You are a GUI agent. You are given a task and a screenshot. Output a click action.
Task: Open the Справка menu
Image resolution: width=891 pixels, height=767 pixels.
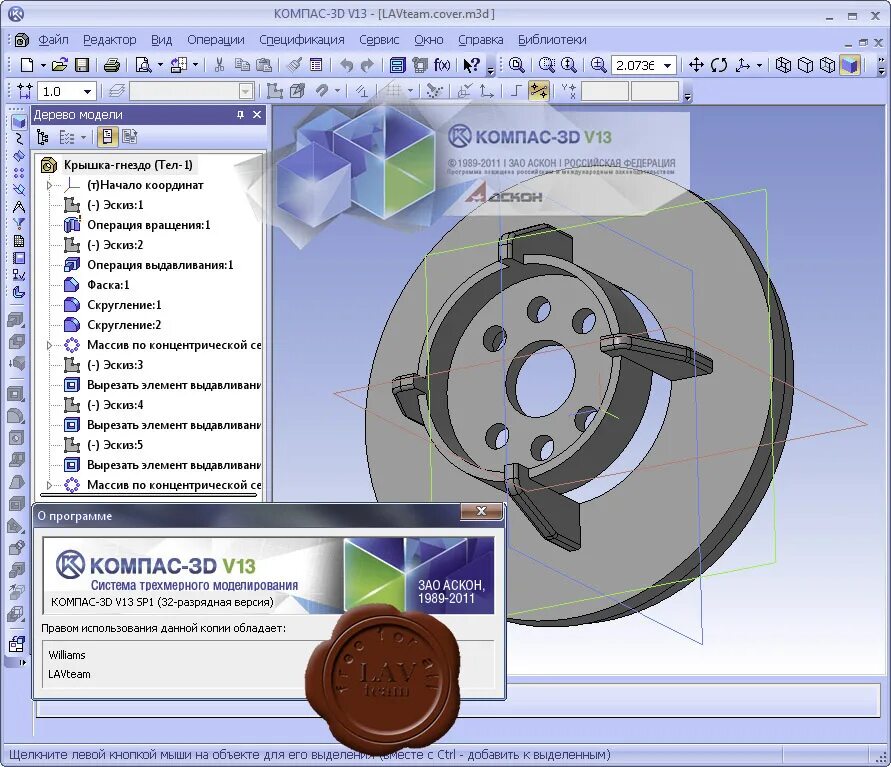click(x=481, y=40)
